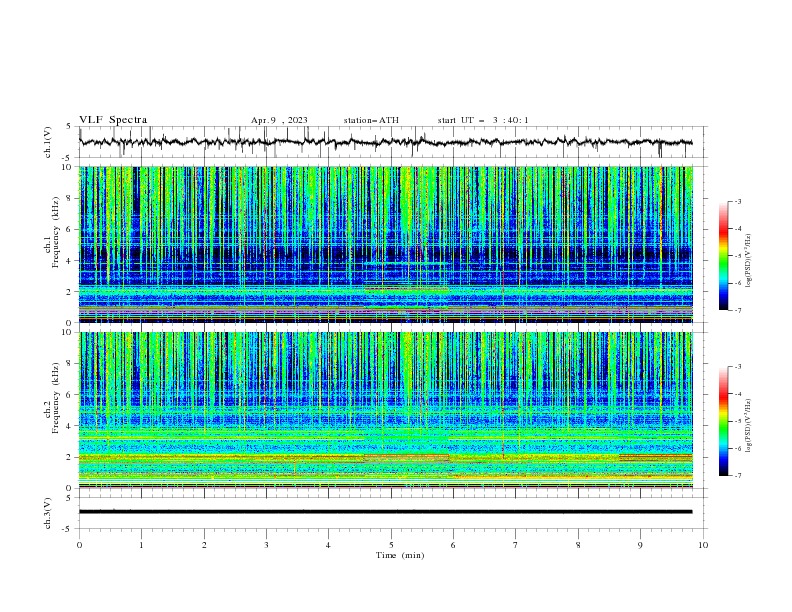
Task: Click the 'ch.3(V)' axis label
Action: tap(48, 513)
